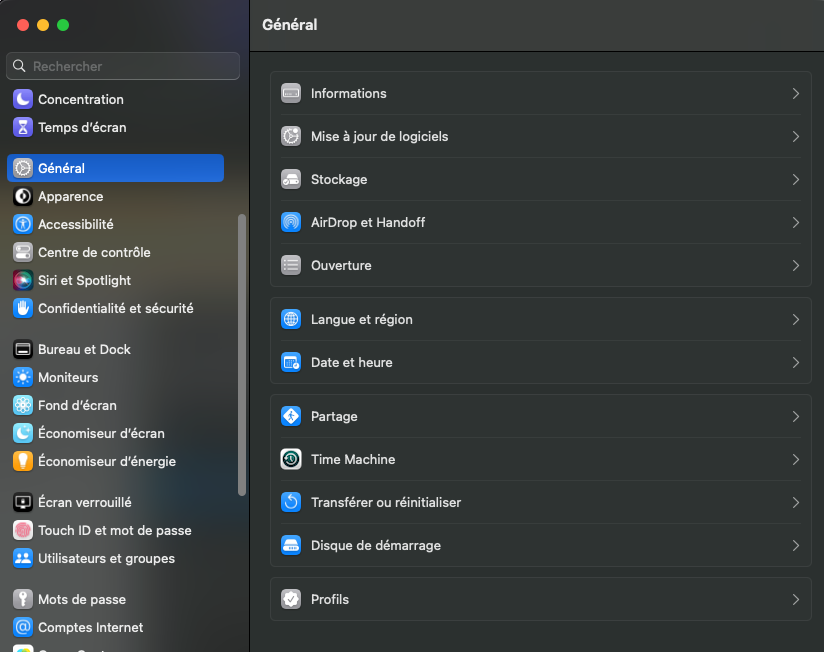Select the Bureau et Dock icon
This screenshot has width=824, height=652.
tap(24, 349)
